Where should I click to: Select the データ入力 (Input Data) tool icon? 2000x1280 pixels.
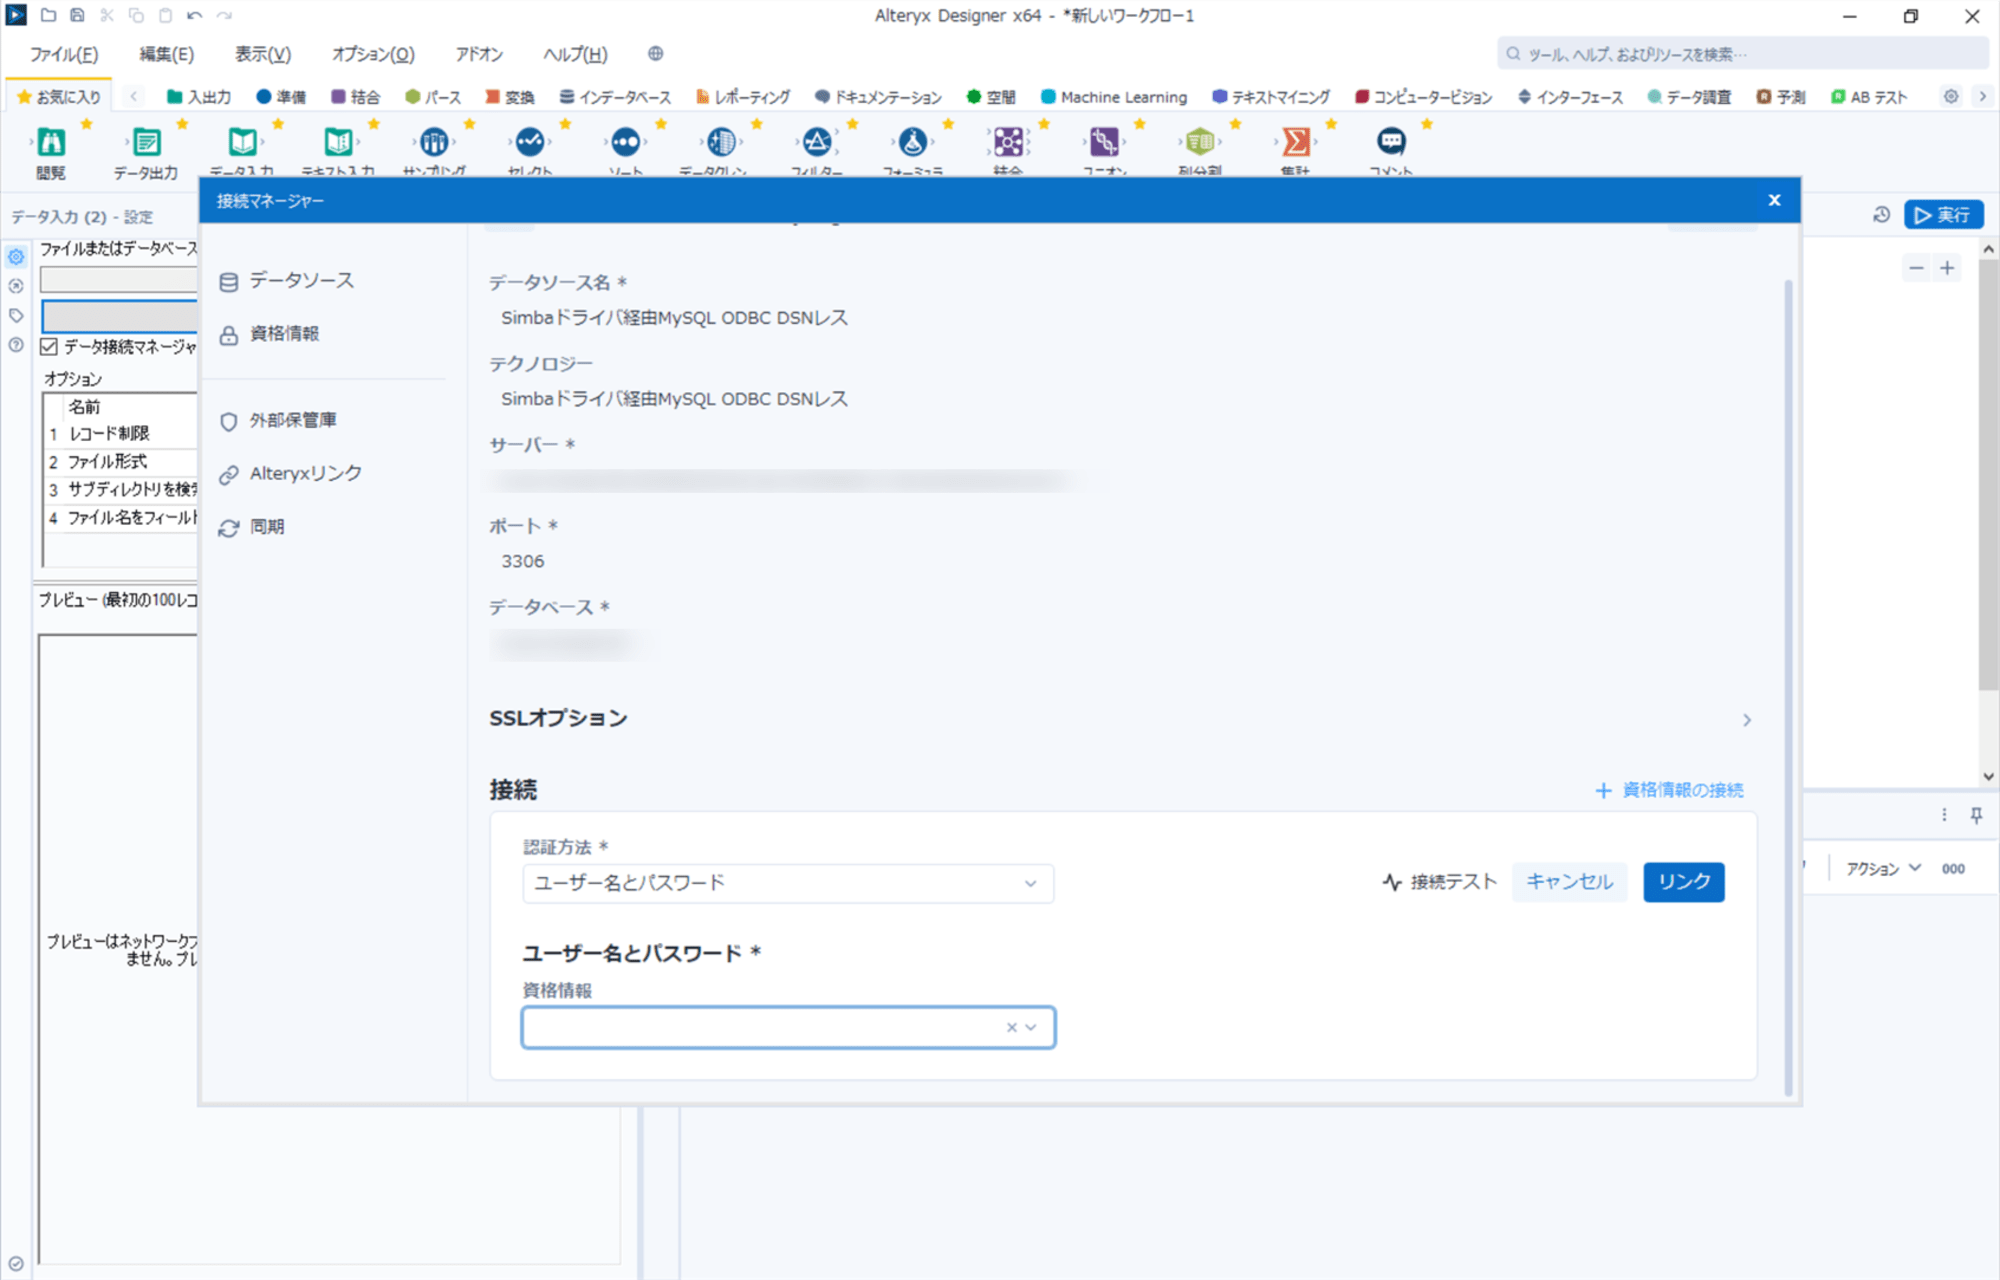(242, 143)
